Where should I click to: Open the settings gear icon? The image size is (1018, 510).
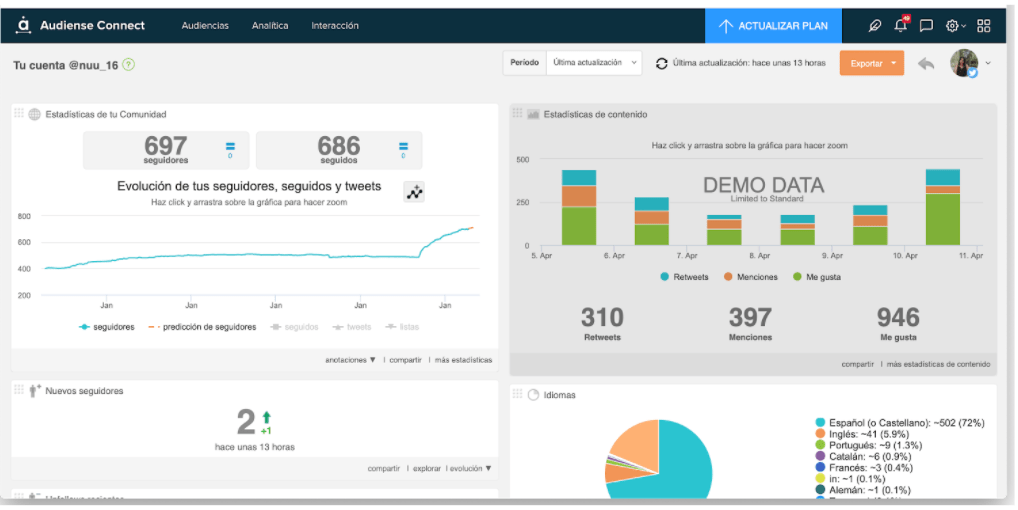(x=952, y=26)
